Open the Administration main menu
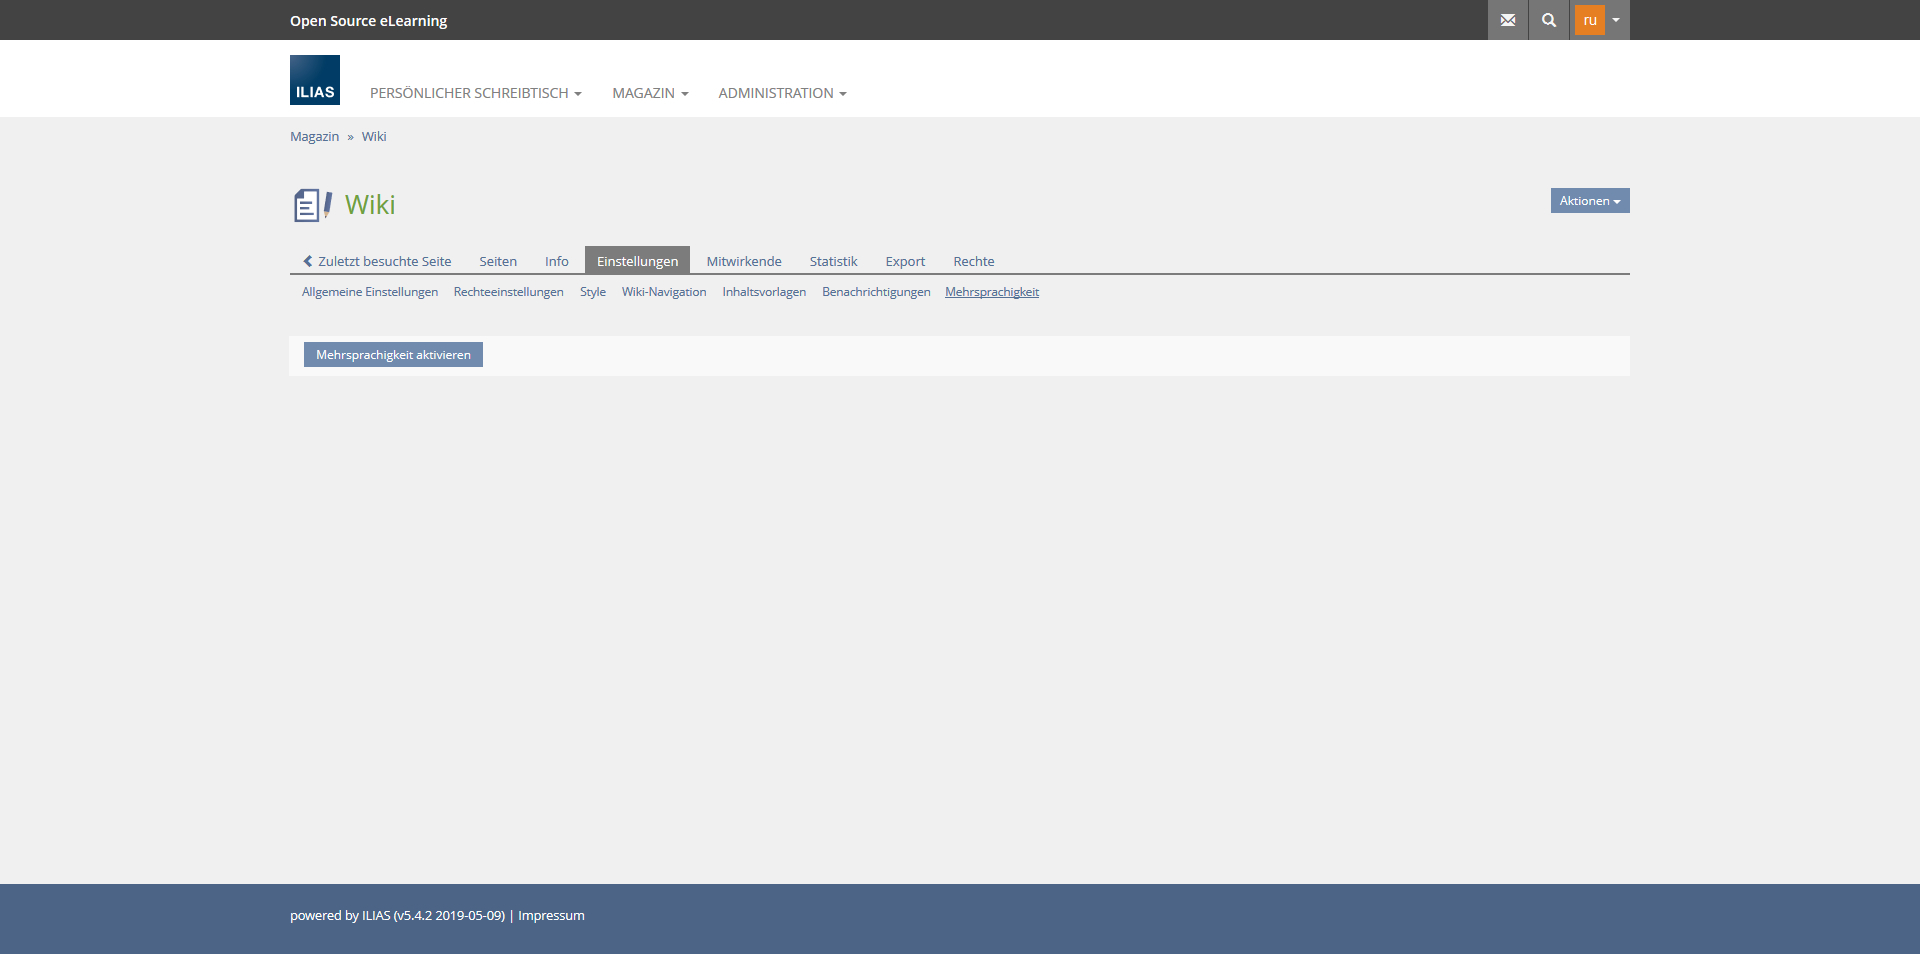Image resolution: width=1920 pixels, height=954 pixels. point(782,93)
